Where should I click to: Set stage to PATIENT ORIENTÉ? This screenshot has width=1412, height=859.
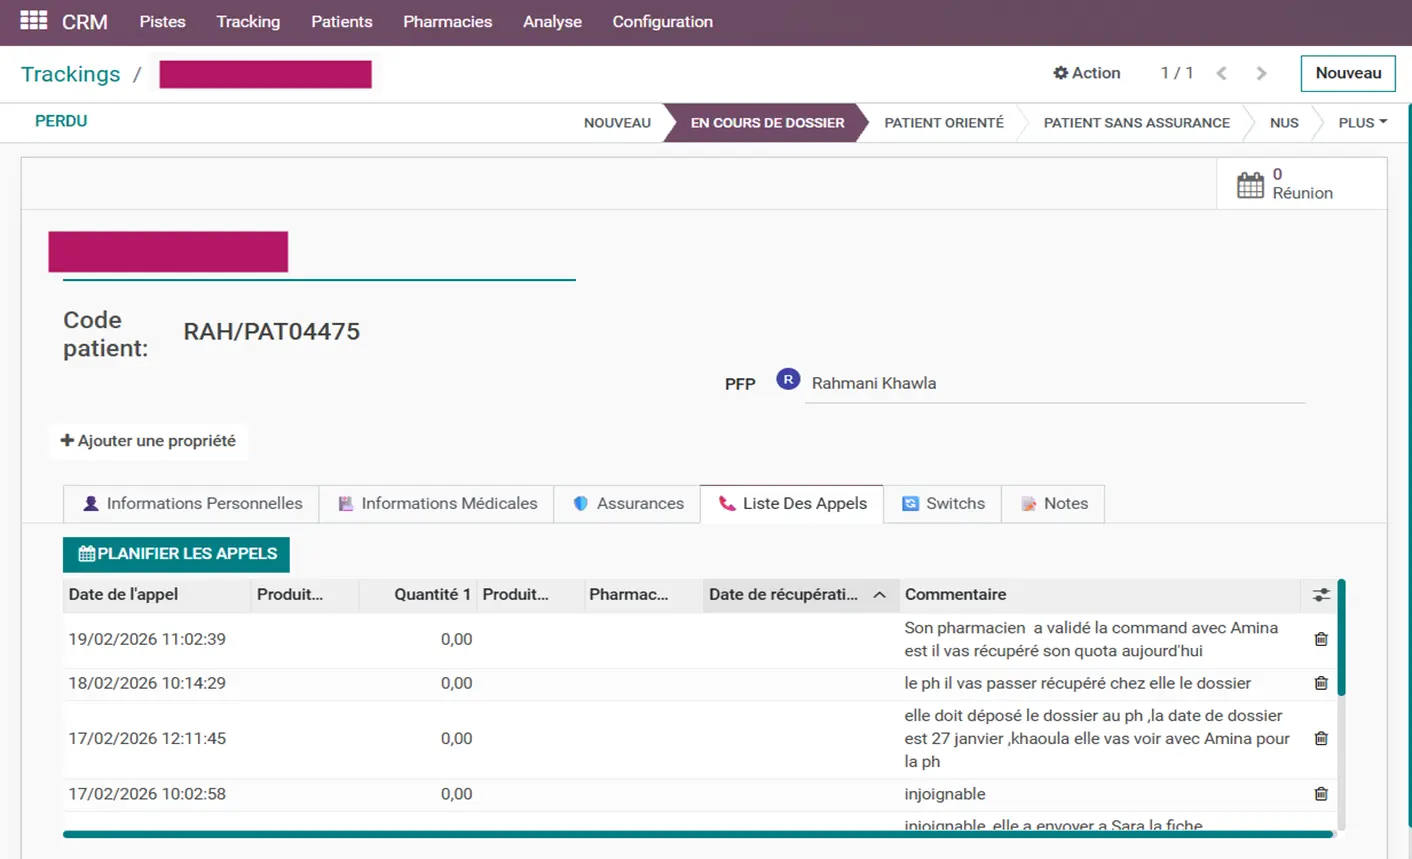[943, 123]
